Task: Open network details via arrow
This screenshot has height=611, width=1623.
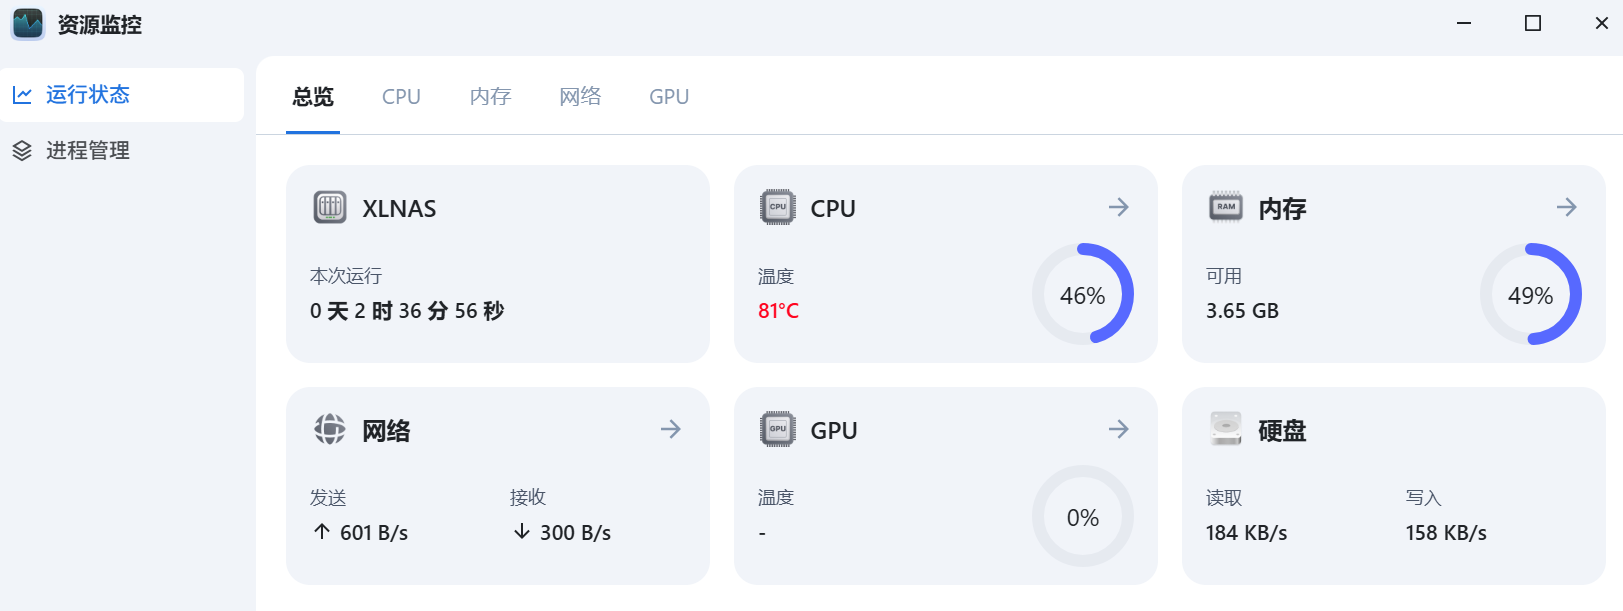Action: pyautogui.click(x=671, y=429)
